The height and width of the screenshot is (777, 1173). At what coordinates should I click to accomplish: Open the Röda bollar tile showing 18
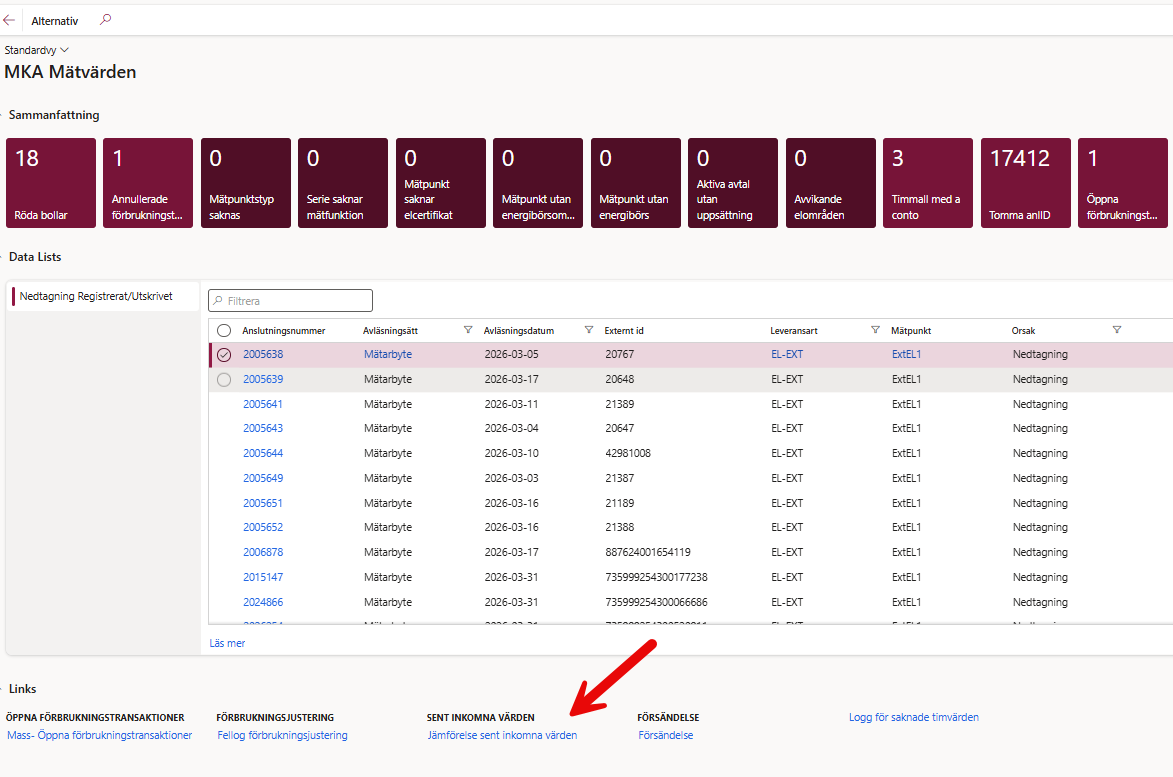click(x=51, y=183)
